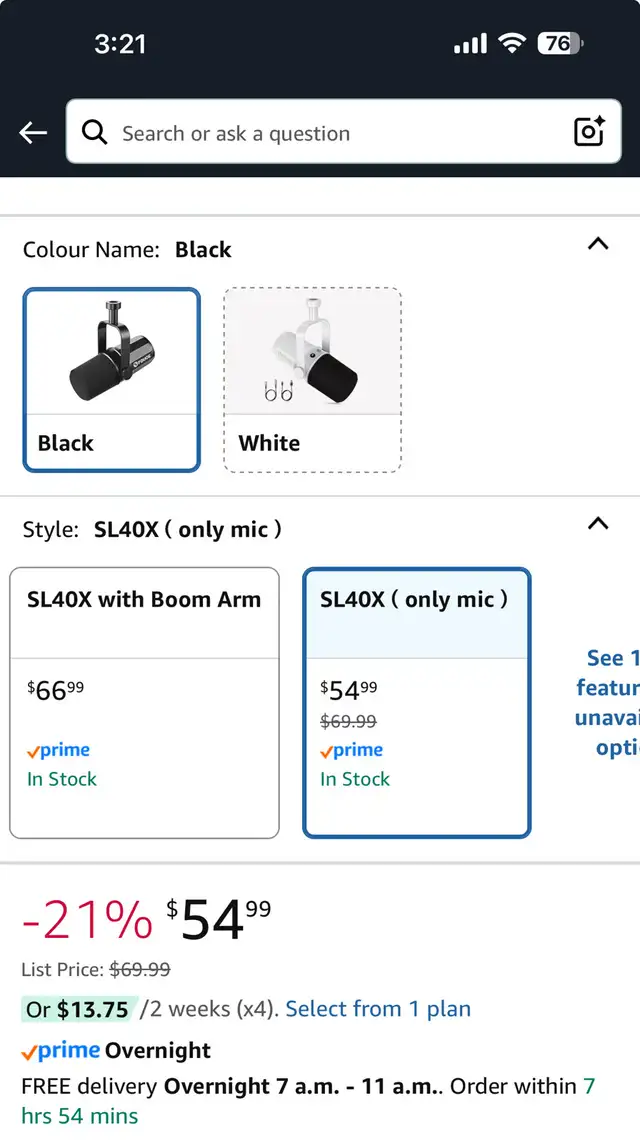This screenshot has width=640, height=1143.
Task: Tap the $13.75 installment price highlight
Action: tap(79, 1009)
